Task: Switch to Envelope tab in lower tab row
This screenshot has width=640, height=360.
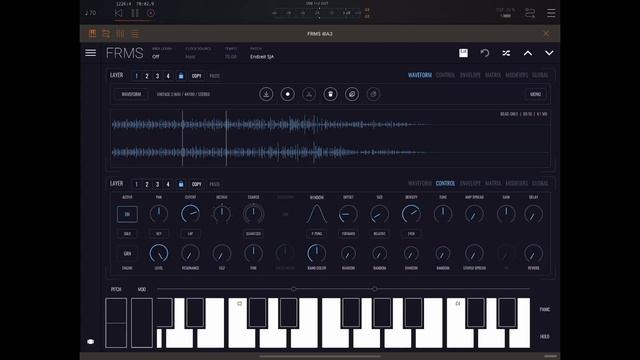Action: click(x=470, y=183)
